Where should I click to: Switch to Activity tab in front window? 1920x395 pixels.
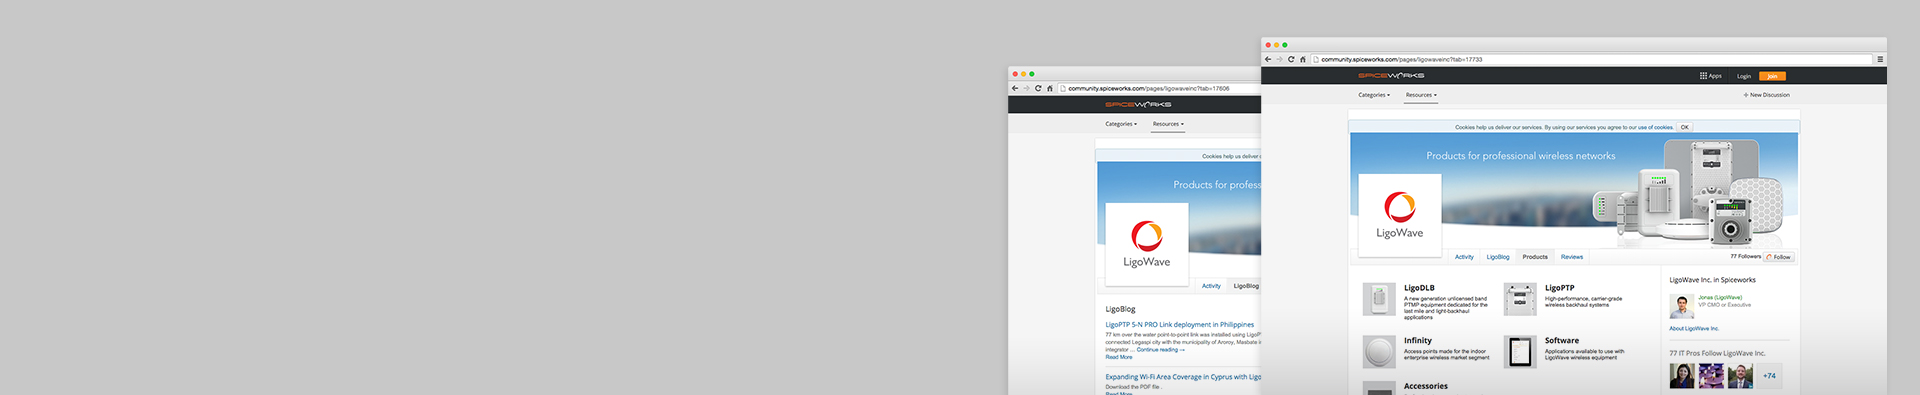click(1464, 257)
